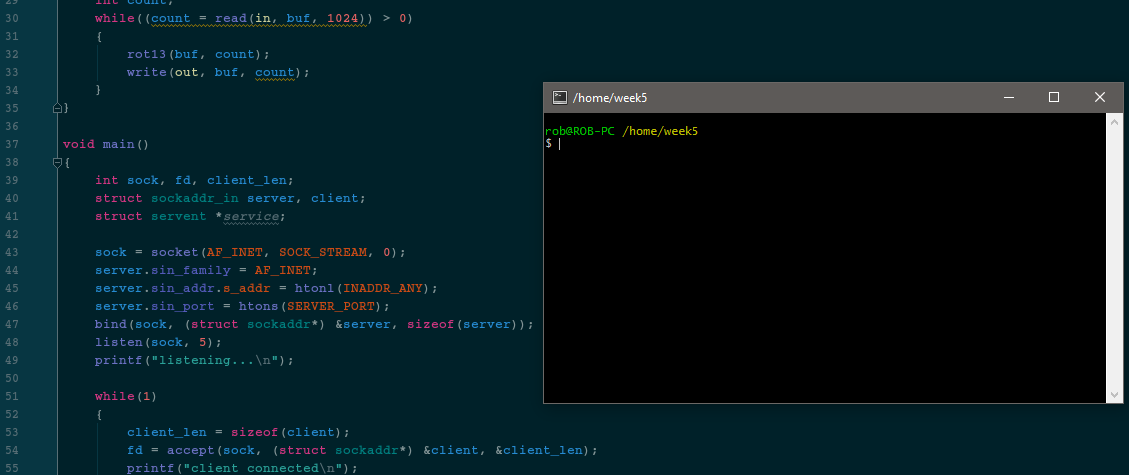Click the fold end marker on line 35
The height and width of the screenshot is (475, 1129).
[57, 108]
